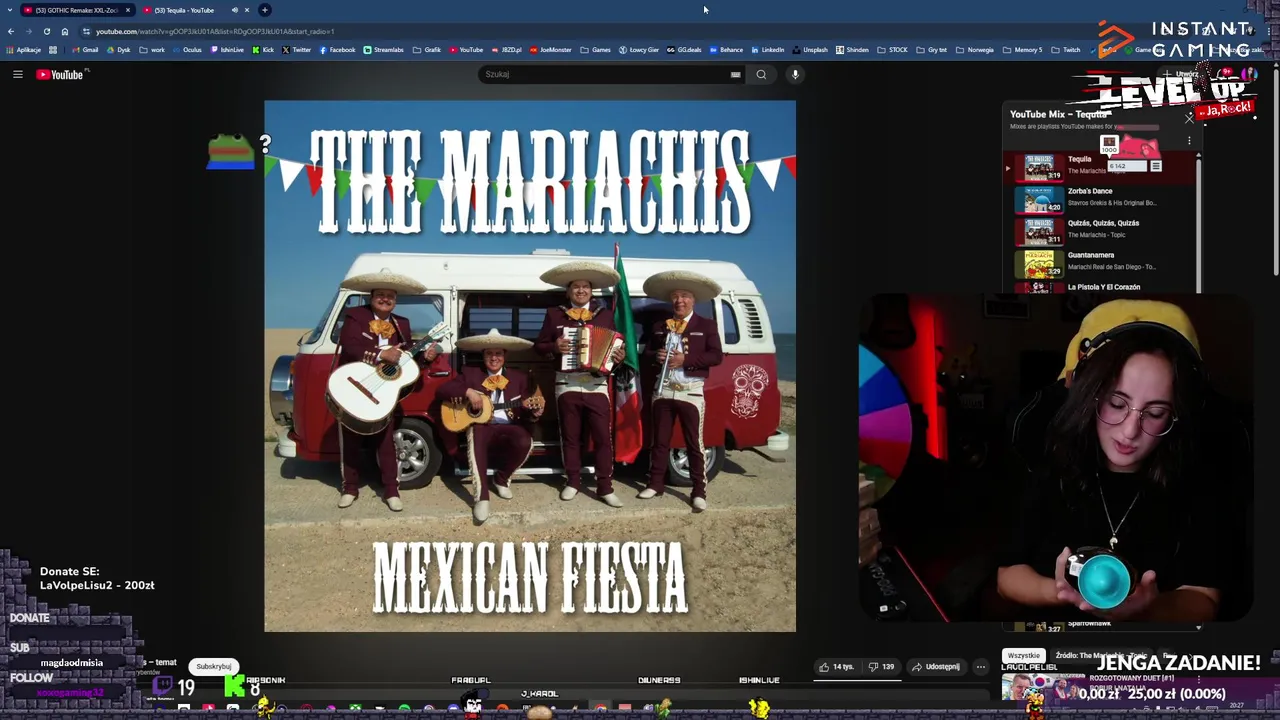Open site information icon in address bar
The height and width of the screenshot is (720, 1280).
point(86,31)
